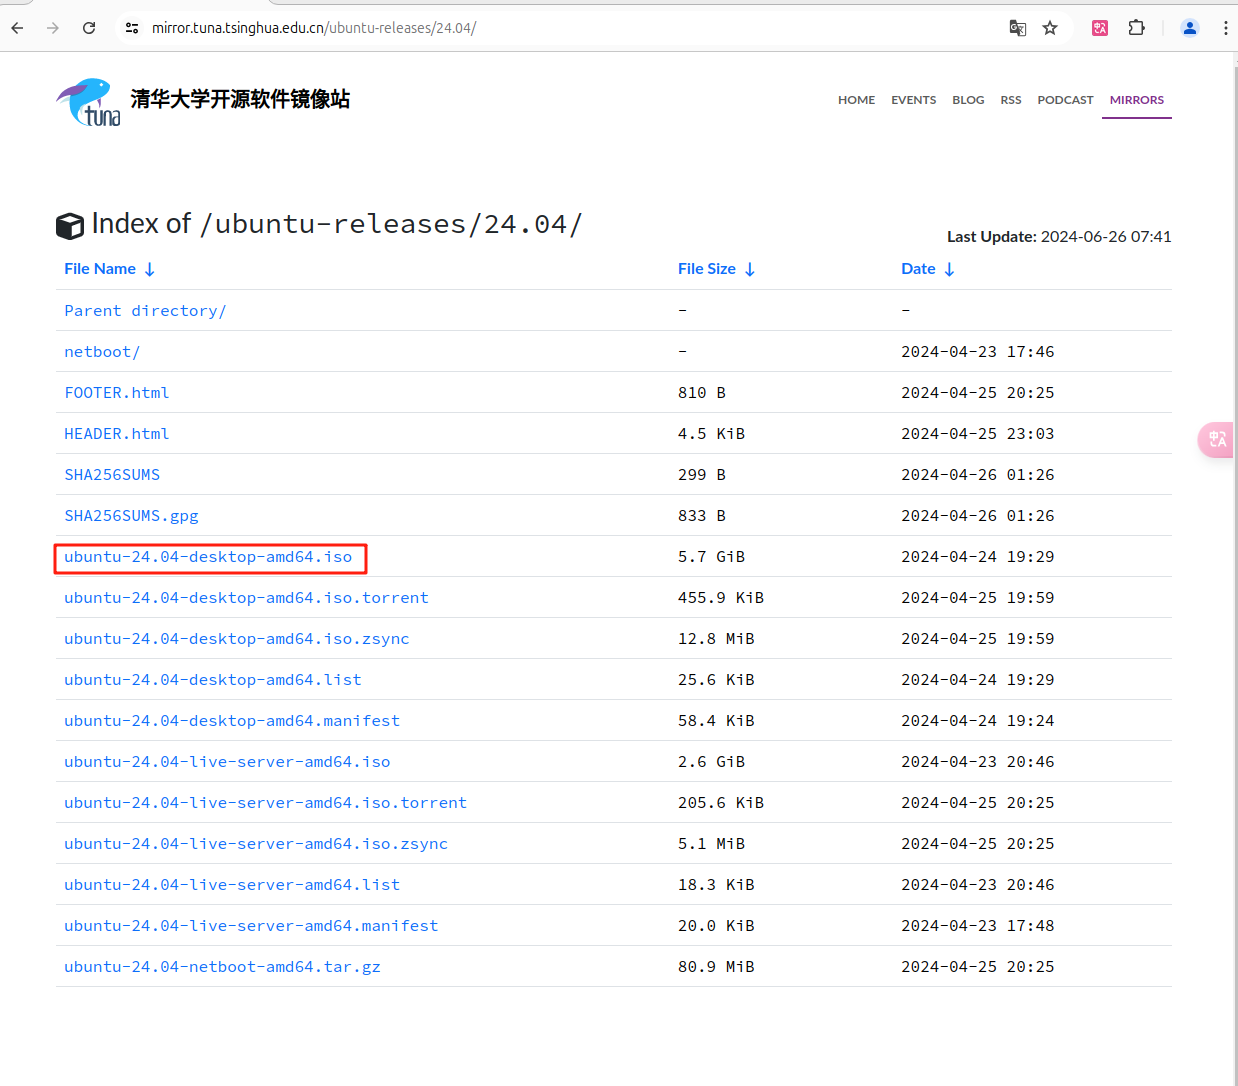The image size is (1238, 1086).
Task: Open the netboot/ folder
Action: (x=102, y=352)
